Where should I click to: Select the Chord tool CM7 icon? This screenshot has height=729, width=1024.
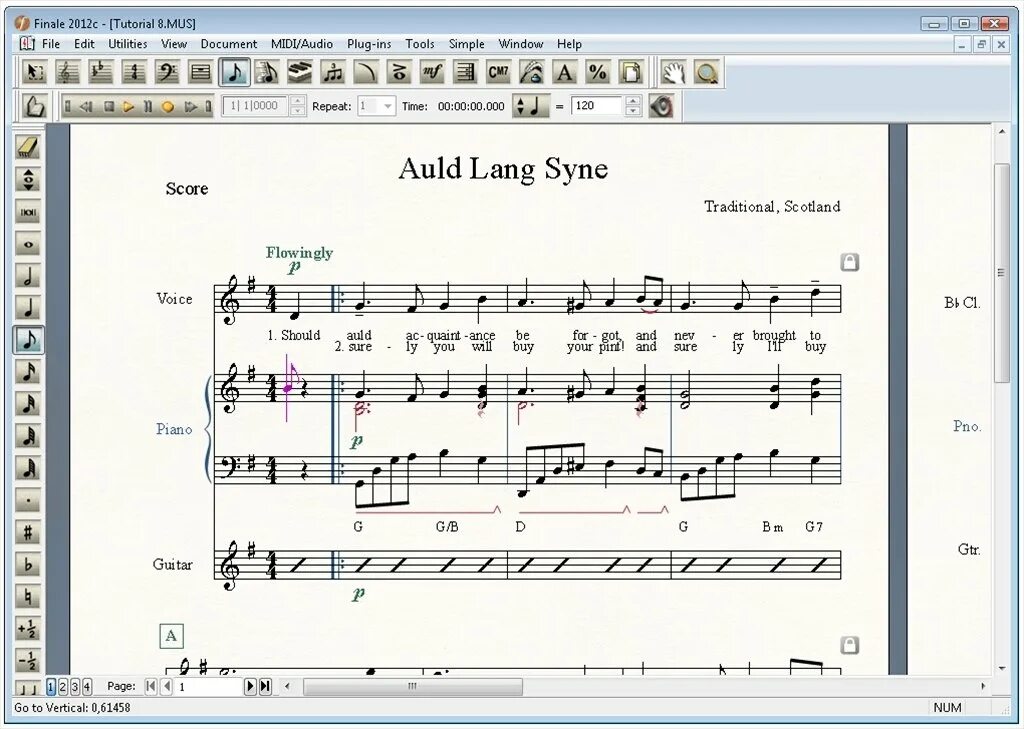click(x=499, y=72)
